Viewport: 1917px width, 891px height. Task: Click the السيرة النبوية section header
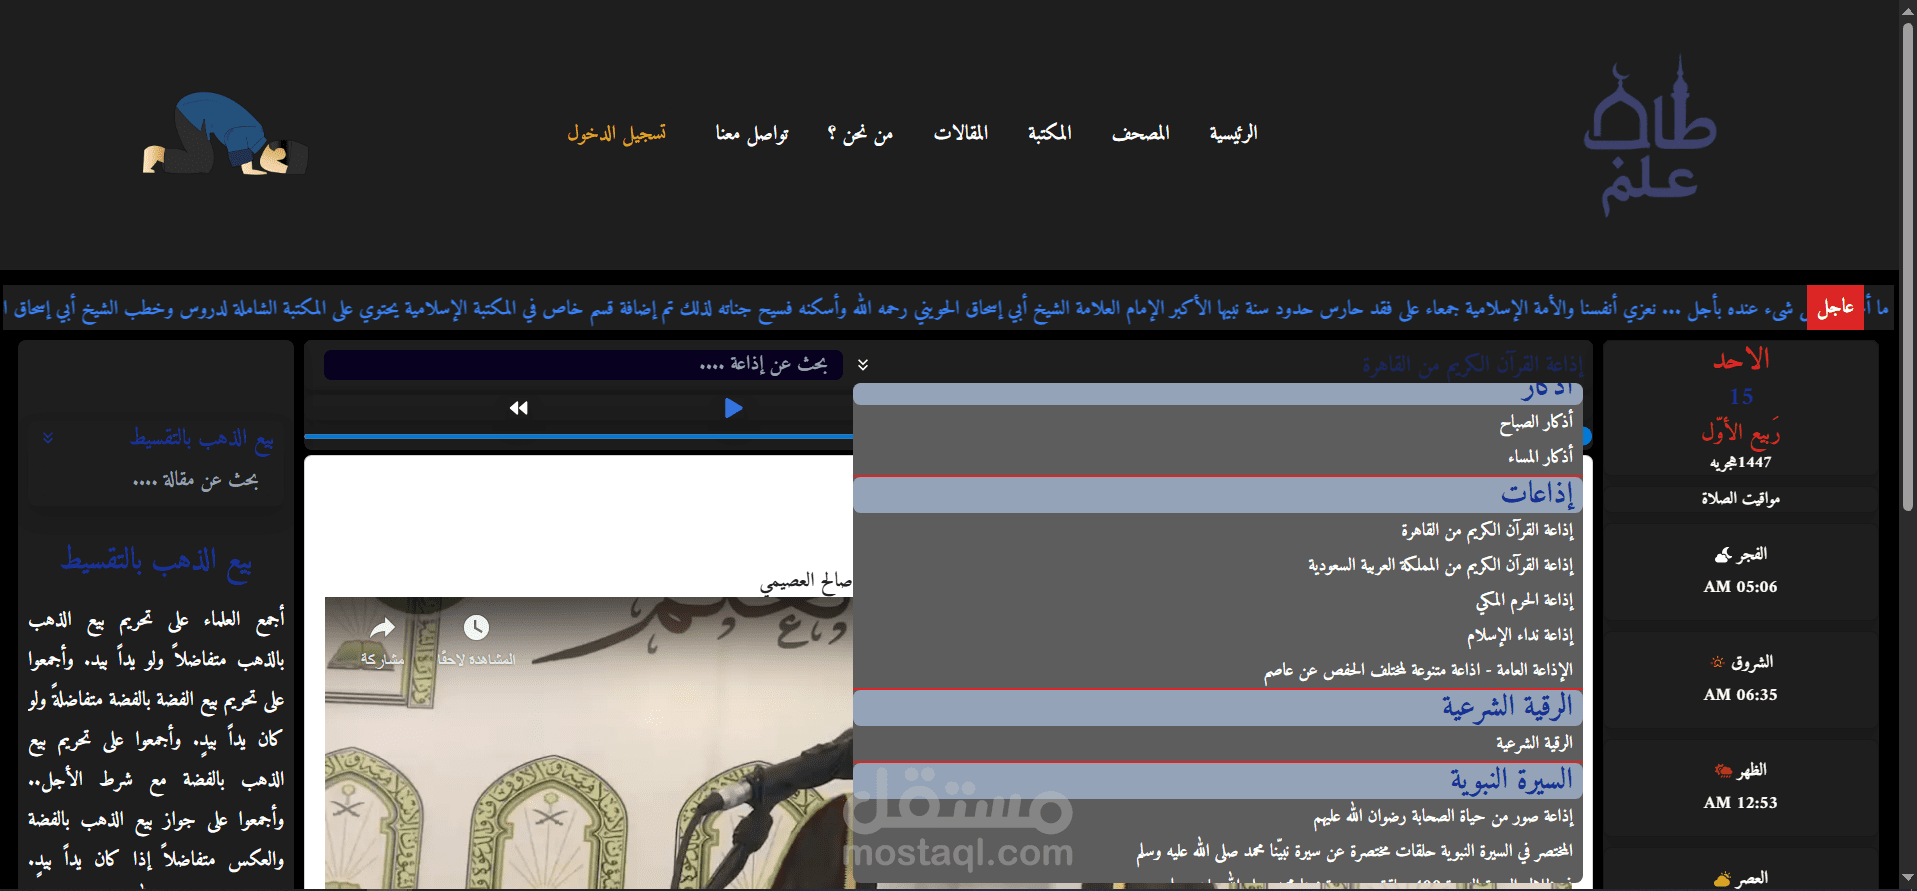(1218, 780)
